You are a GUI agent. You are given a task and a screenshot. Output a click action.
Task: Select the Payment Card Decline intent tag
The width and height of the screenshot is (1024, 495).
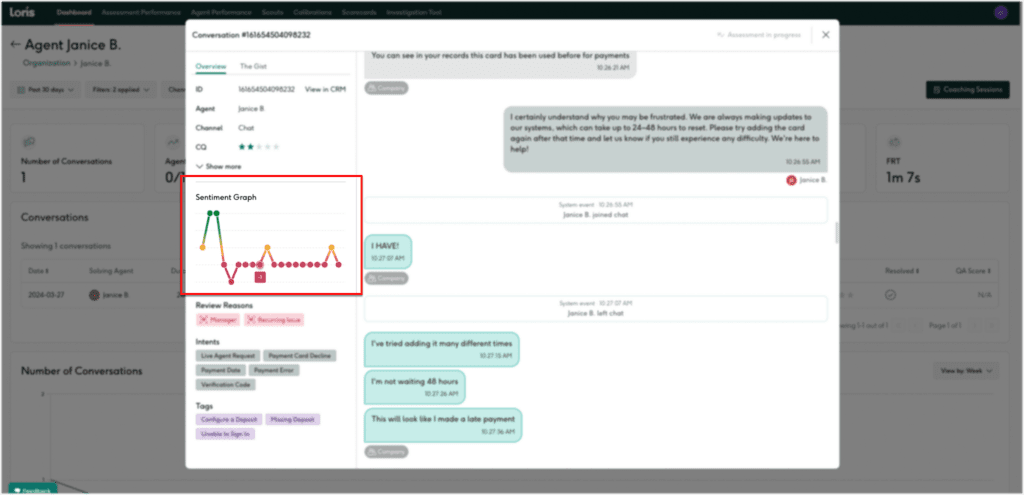[293, 355]
